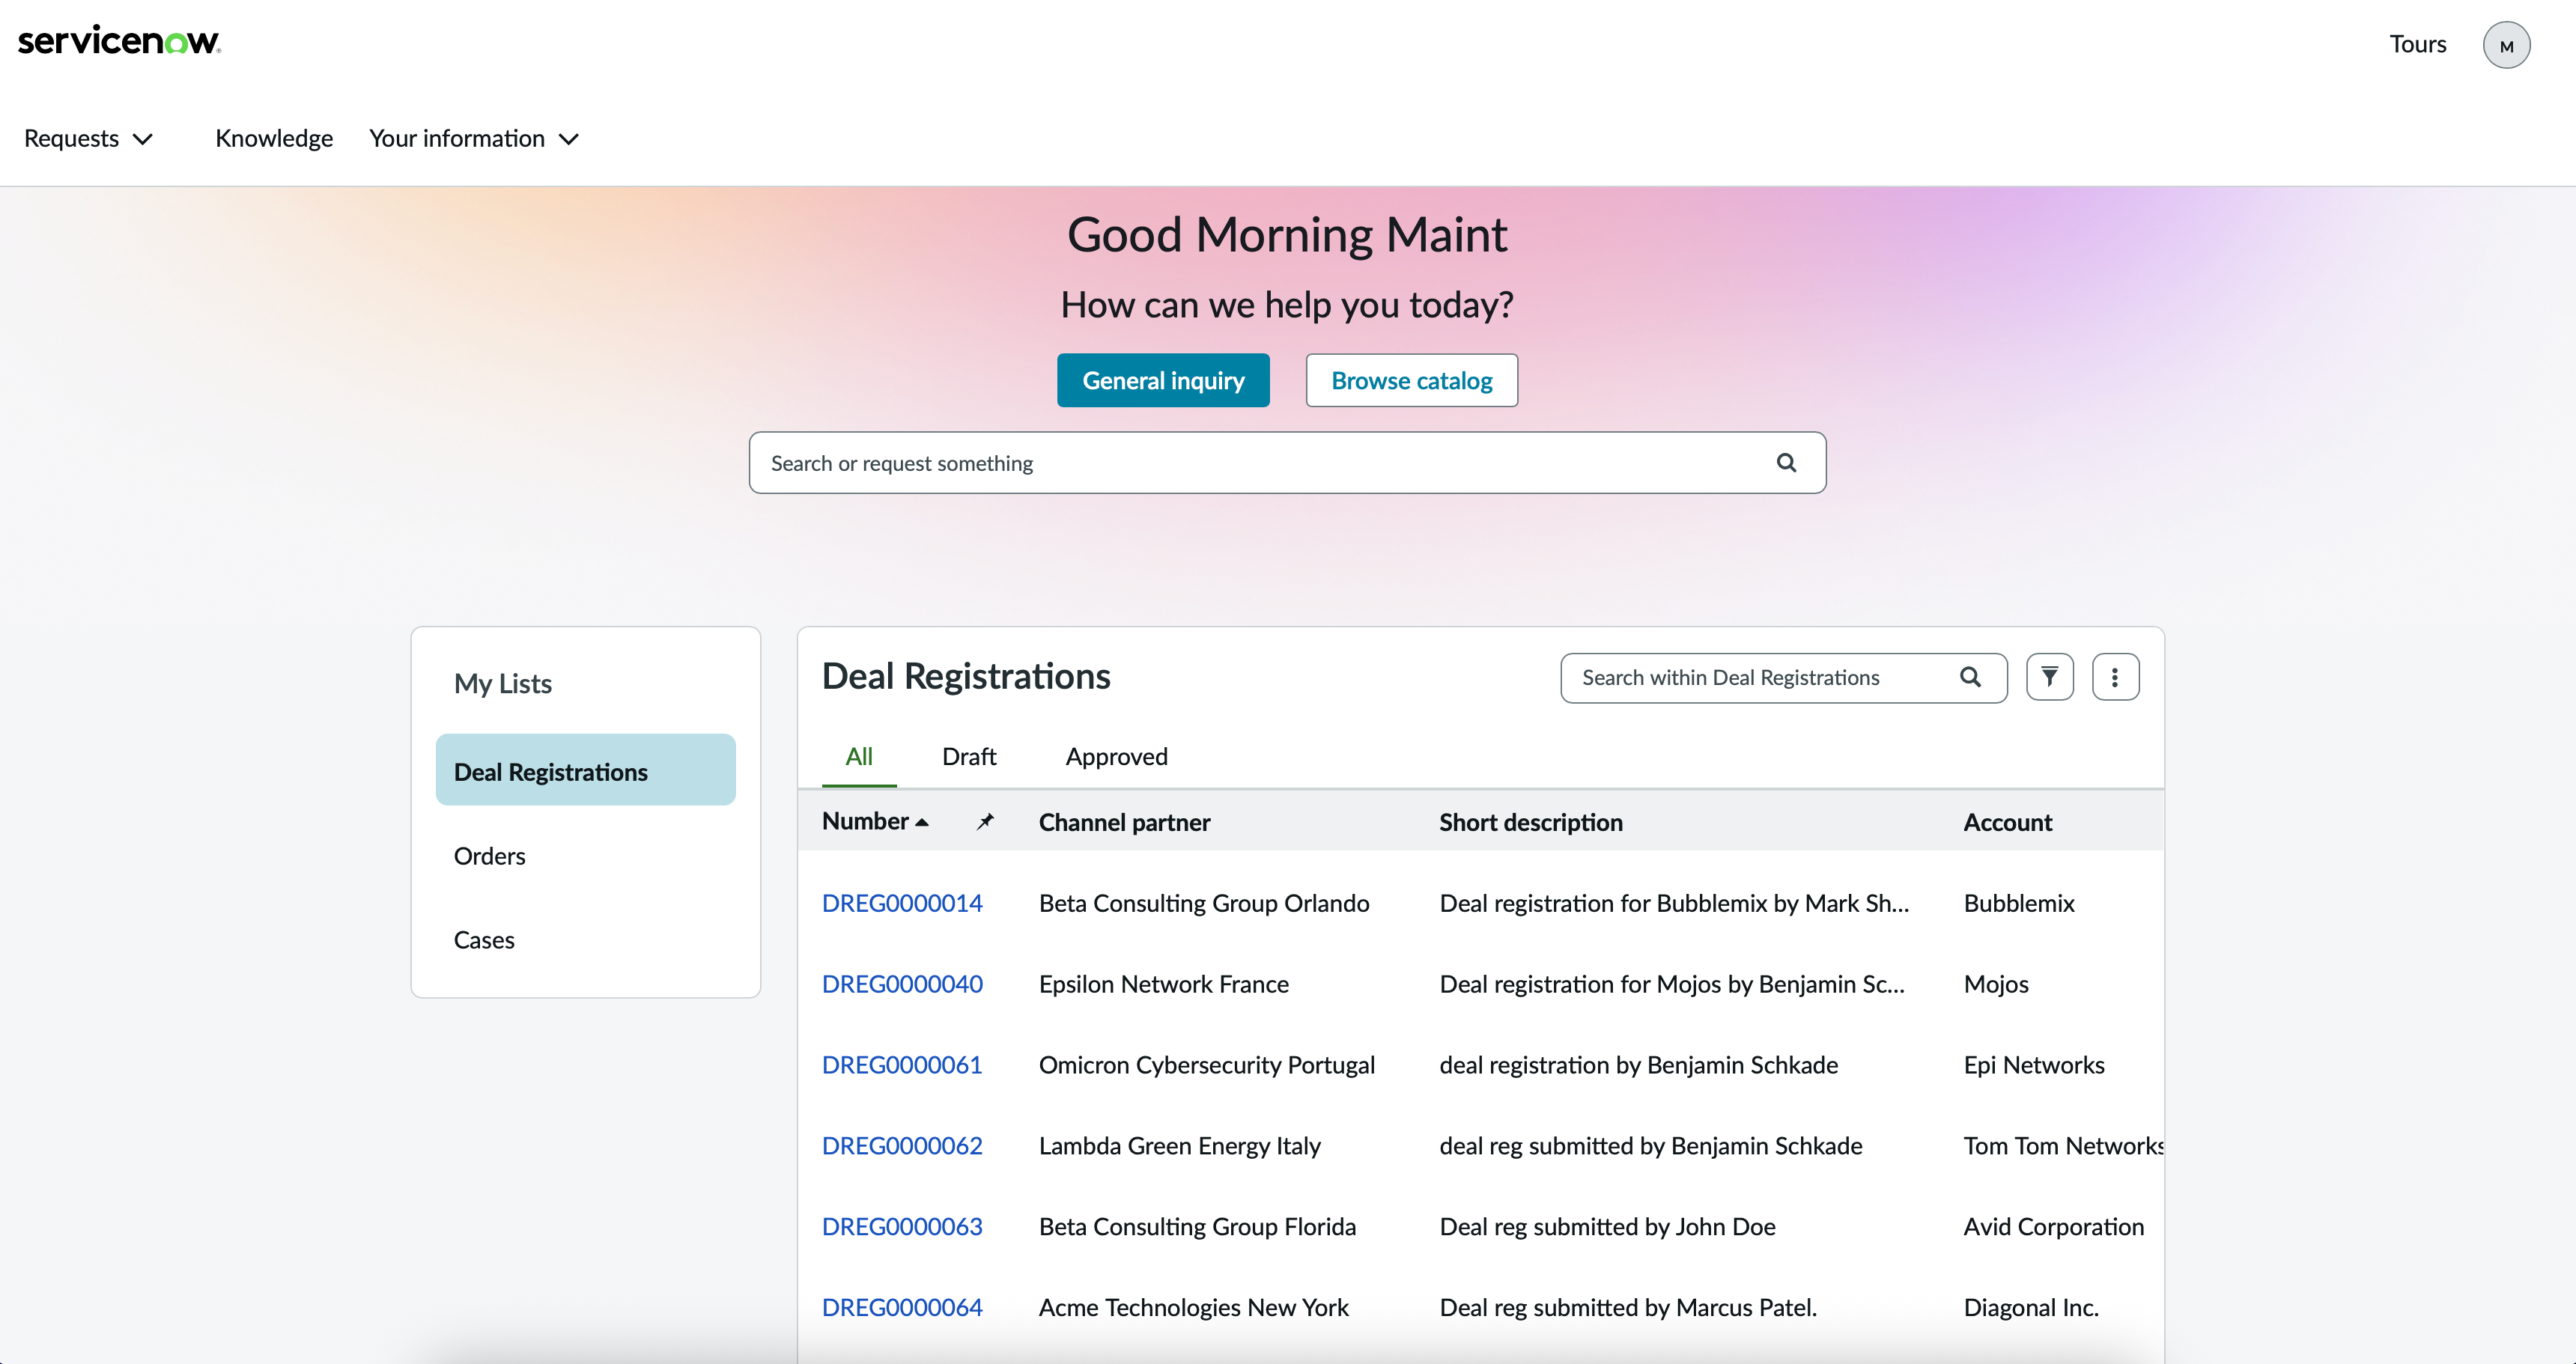The height and width of the screenshot is (1364, 2576).
Task: Click the Bubblemix account cell
Action: (2019, 903)
